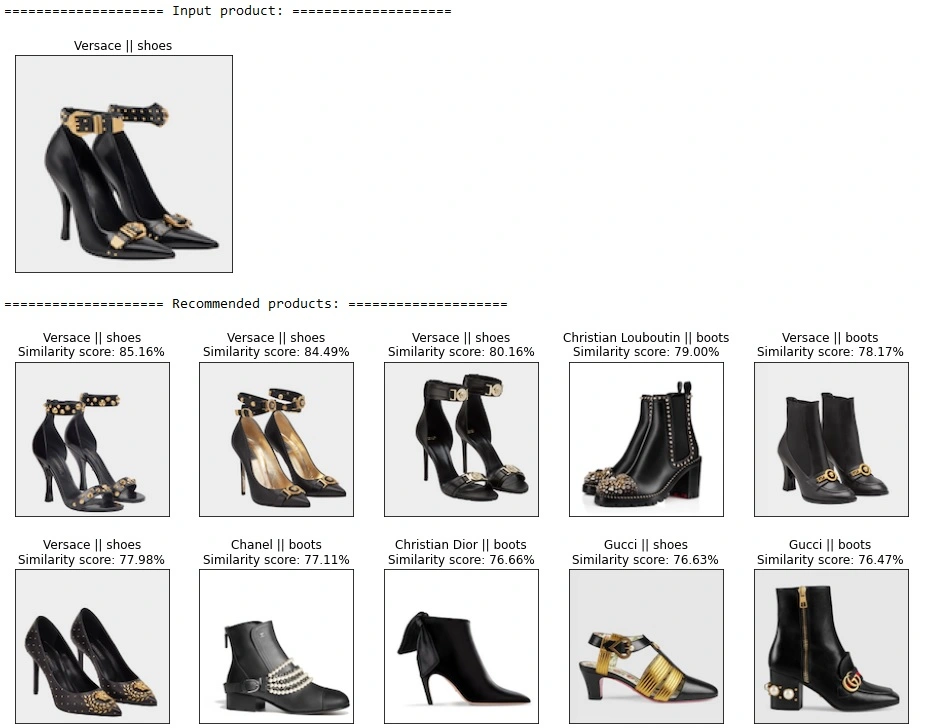This screenshot has height=728, width=926.
Task: Select the 'Chanel || boots' title label
Action: [x=276, y=545]
